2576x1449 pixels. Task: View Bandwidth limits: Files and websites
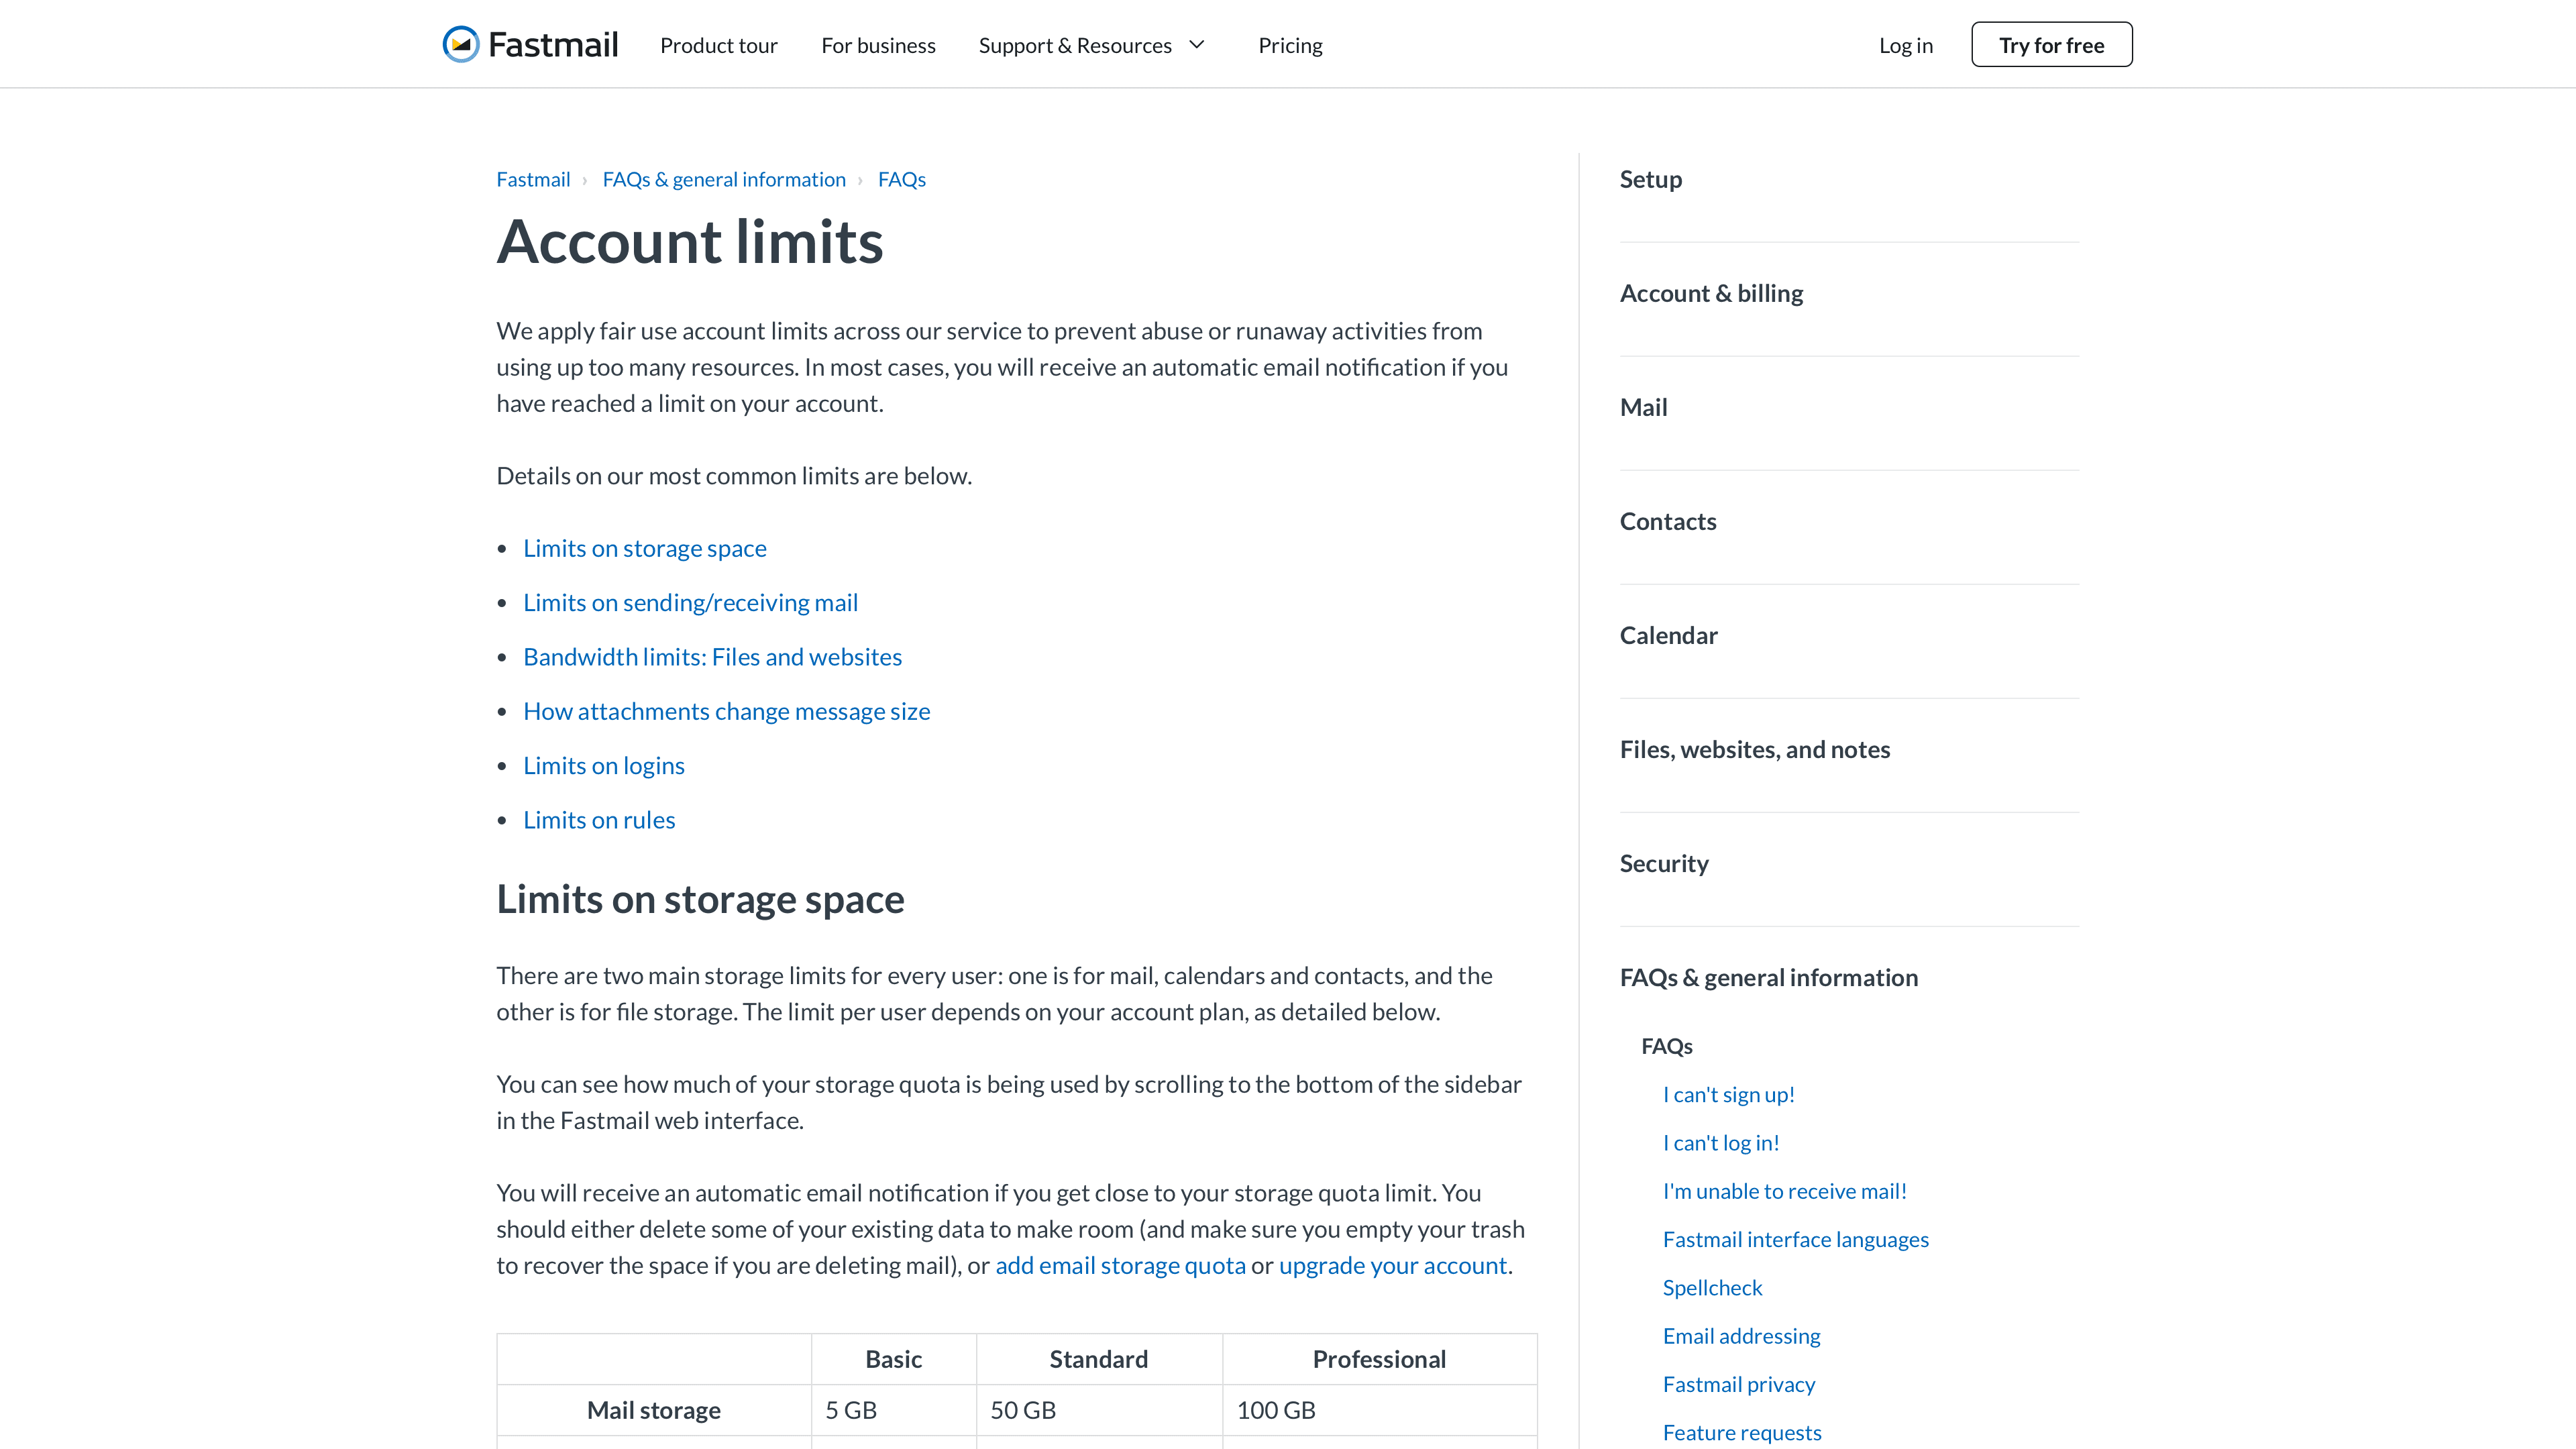pos(712,656)
